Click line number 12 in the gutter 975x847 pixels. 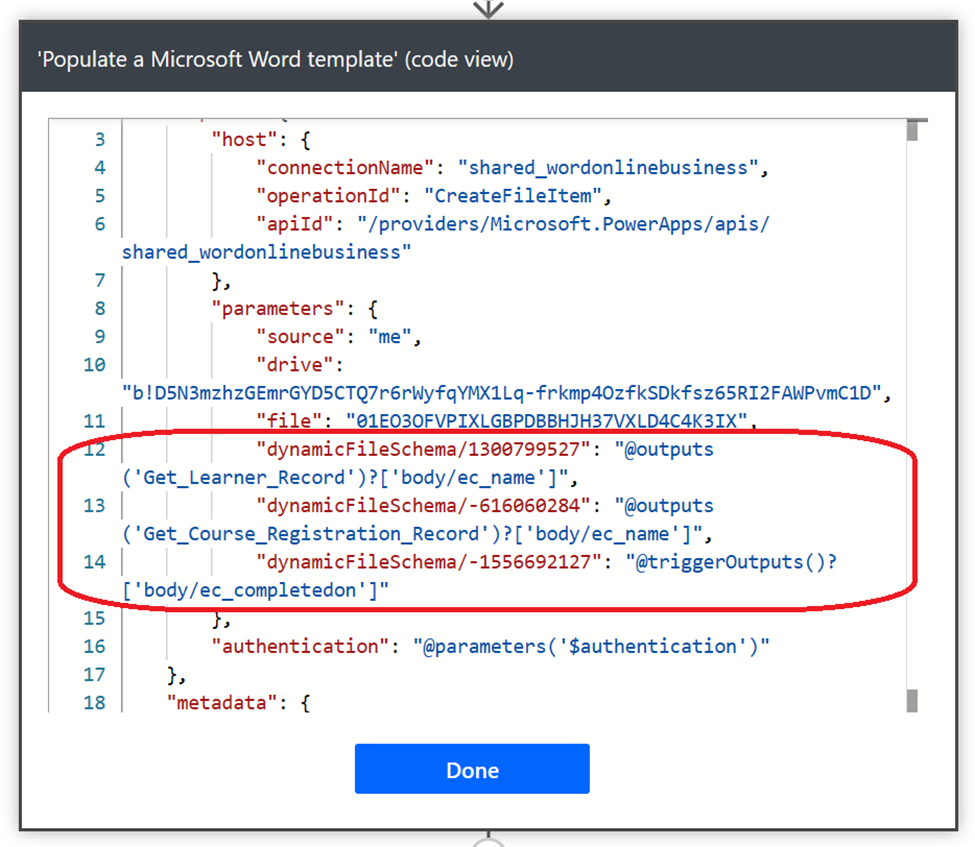pos(95,449)
